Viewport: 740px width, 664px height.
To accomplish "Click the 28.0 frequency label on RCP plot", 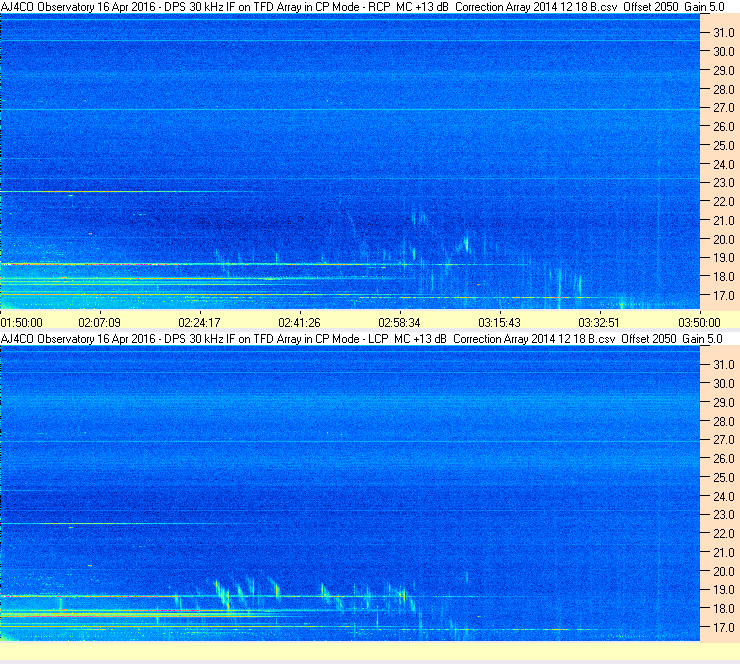I will [x=724, y=90].
